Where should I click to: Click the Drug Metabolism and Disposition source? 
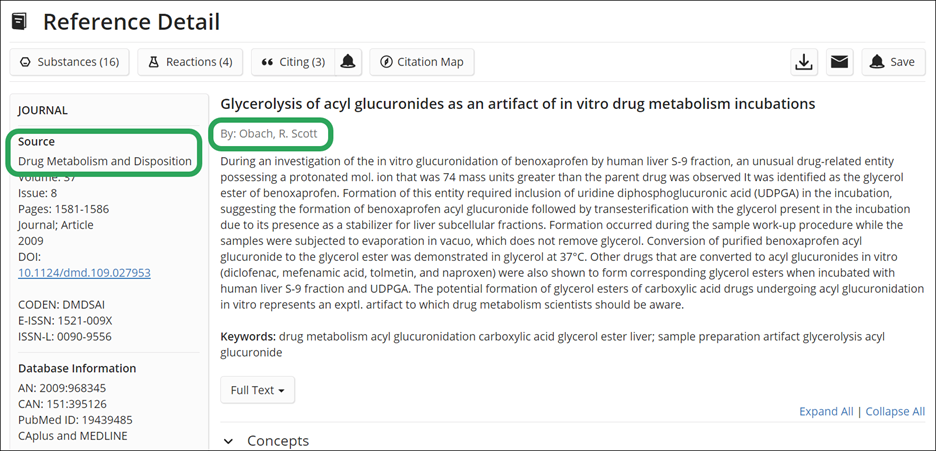click(x=104, y=161)
